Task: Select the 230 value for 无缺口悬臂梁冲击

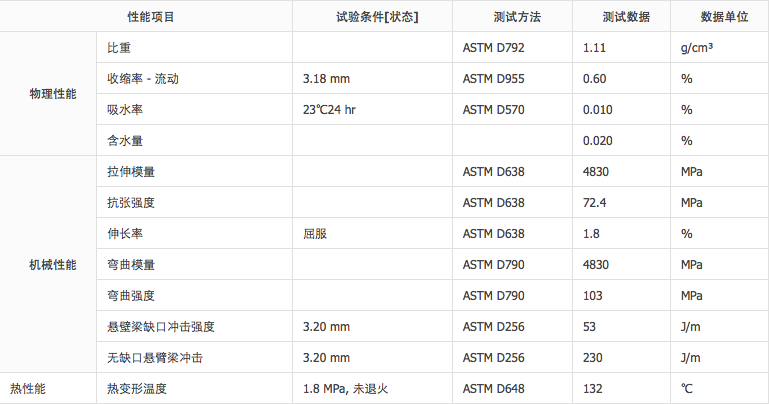Action: point(593,358)
